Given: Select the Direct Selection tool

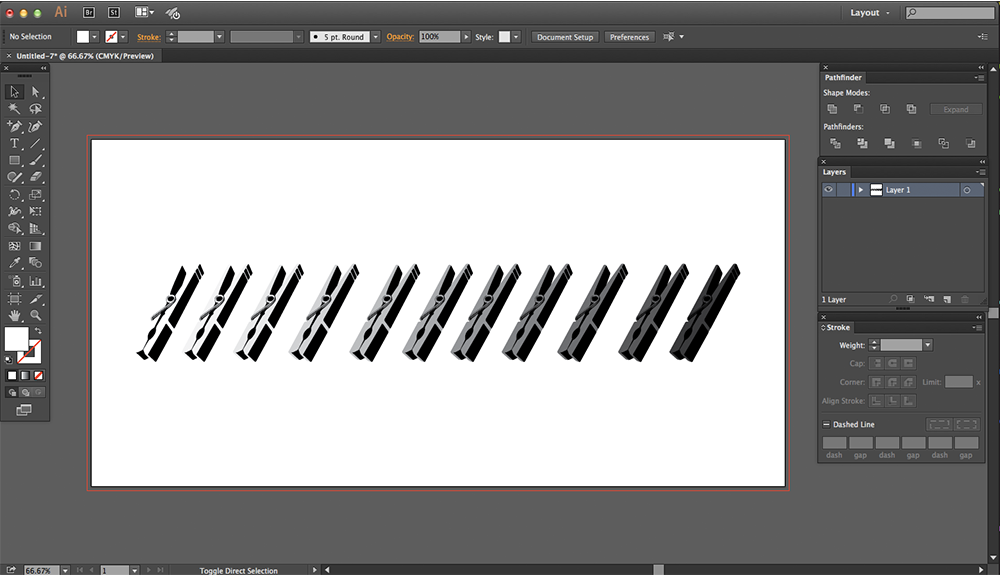Looking at the screenshot, I should pos(36,92).
